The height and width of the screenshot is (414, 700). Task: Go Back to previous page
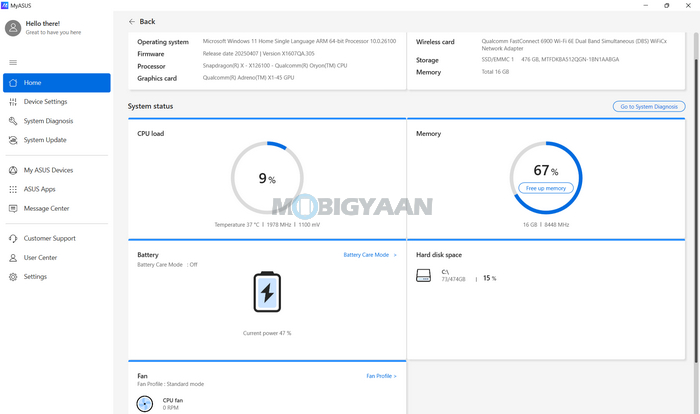tap(142, 21)
